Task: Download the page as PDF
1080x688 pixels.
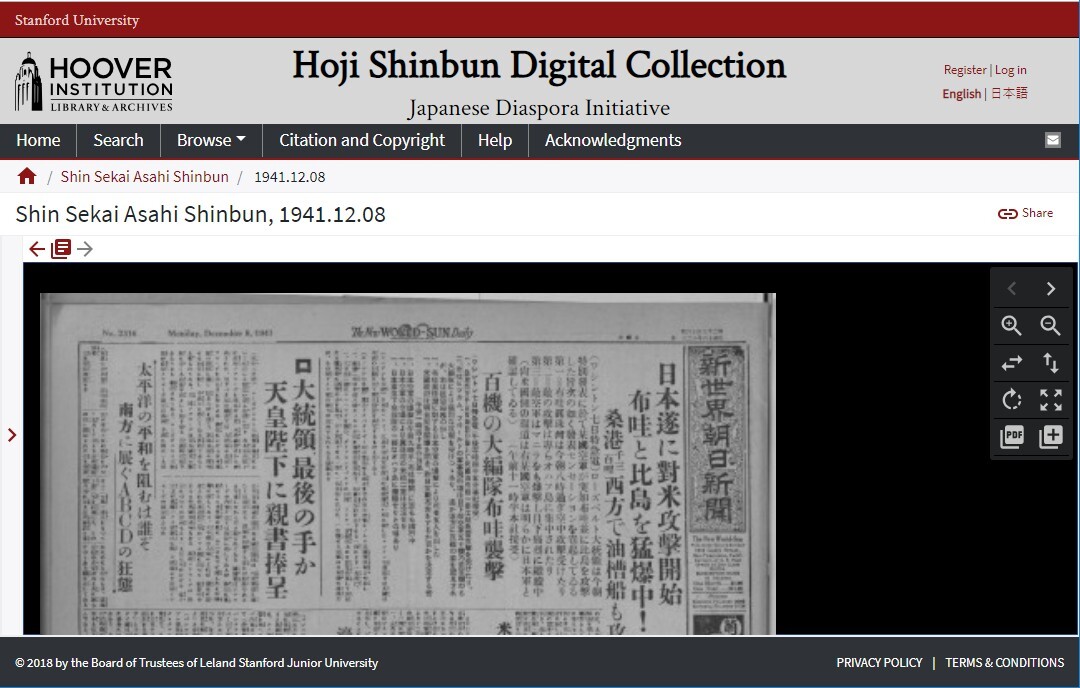Action: pyautogui.click(x=1011, y=437)
